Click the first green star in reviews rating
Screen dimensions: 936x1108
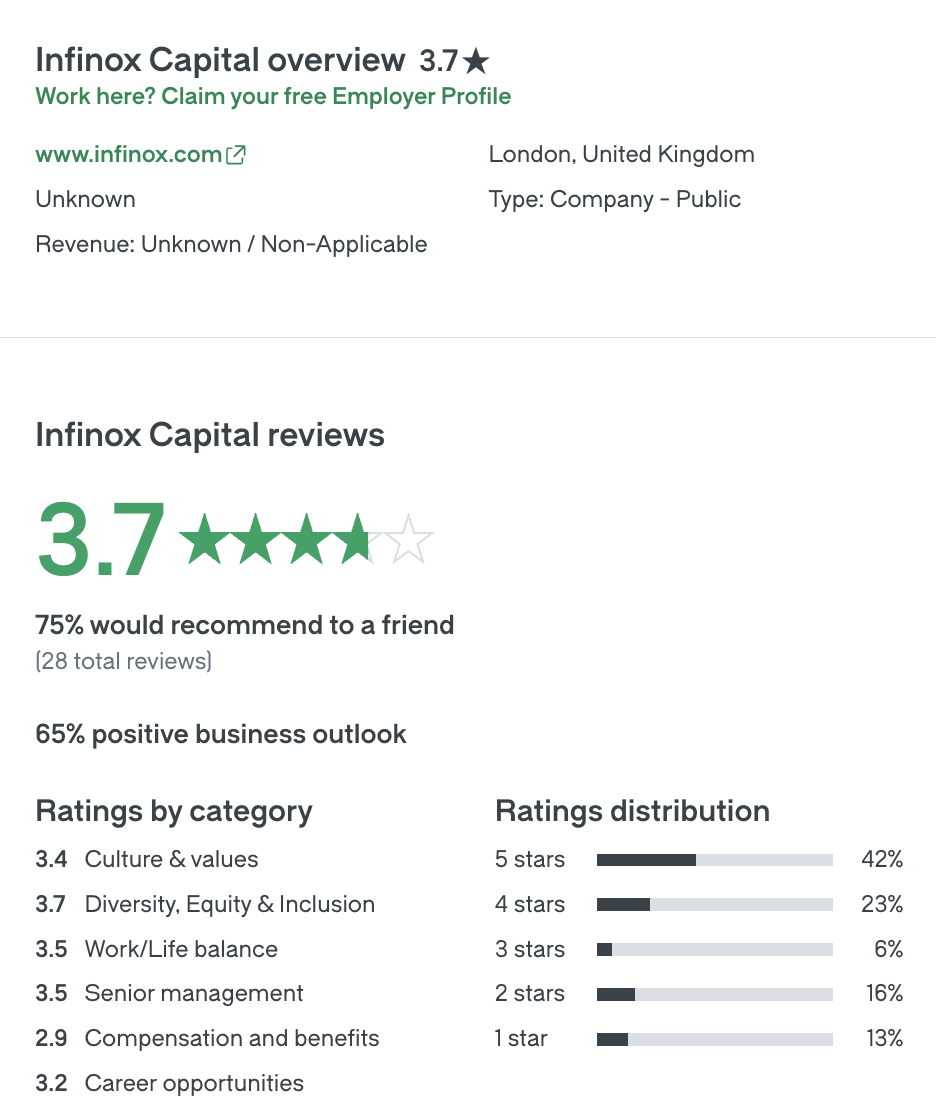204,539
